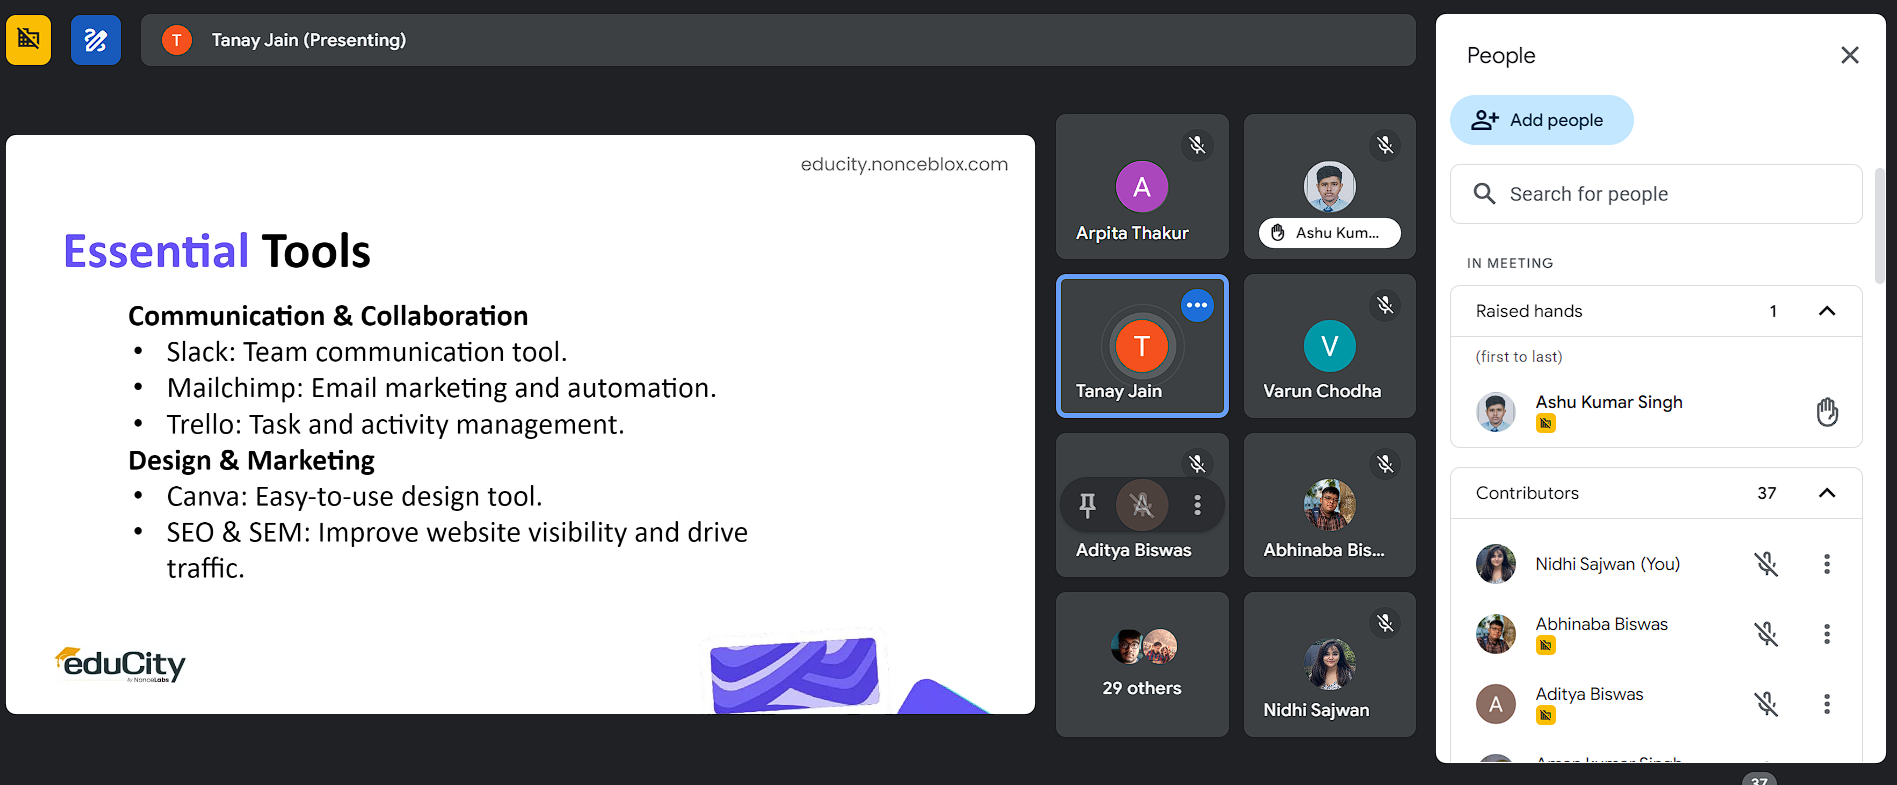Open three-dot menu on Aditya Biswas tile

pyautogui.click(x=1197, y=505)
